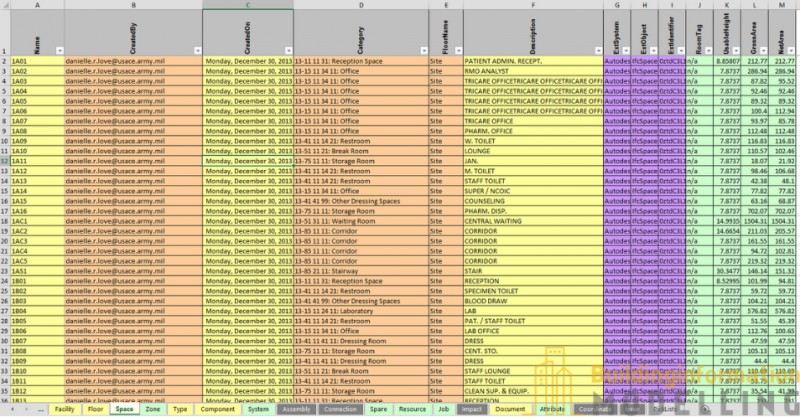Go to the Assembly sheet tab
This screenshot has width=800, height=417.
(x=296, y=409)
